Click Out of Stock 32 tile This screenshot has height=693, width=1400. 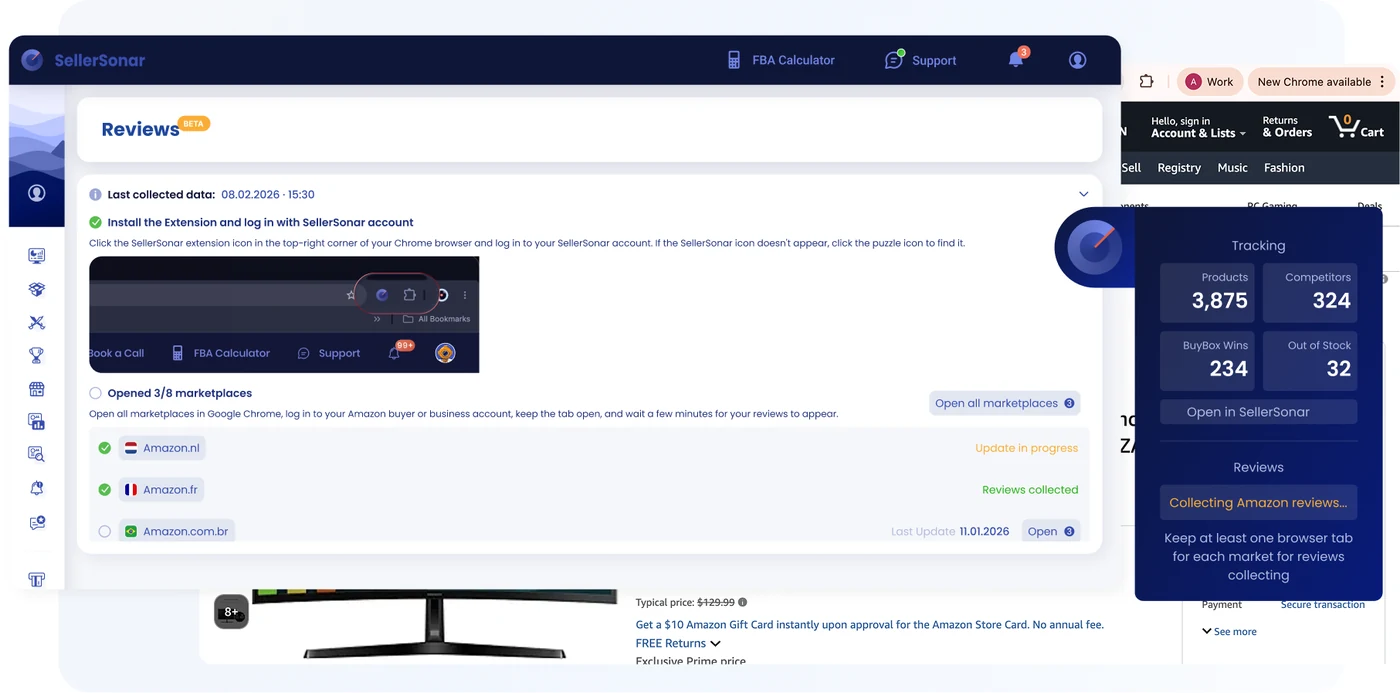[x=1310, y=360]
